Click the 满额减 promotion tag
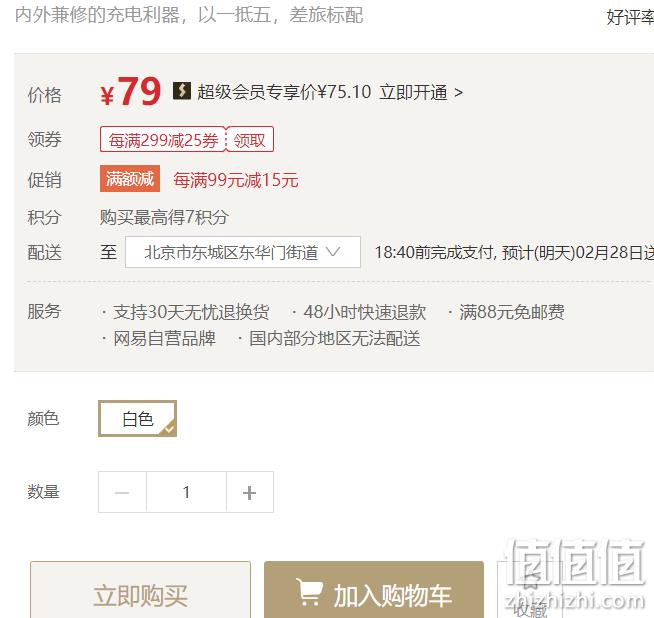654x618 pixels. [130, 179]
